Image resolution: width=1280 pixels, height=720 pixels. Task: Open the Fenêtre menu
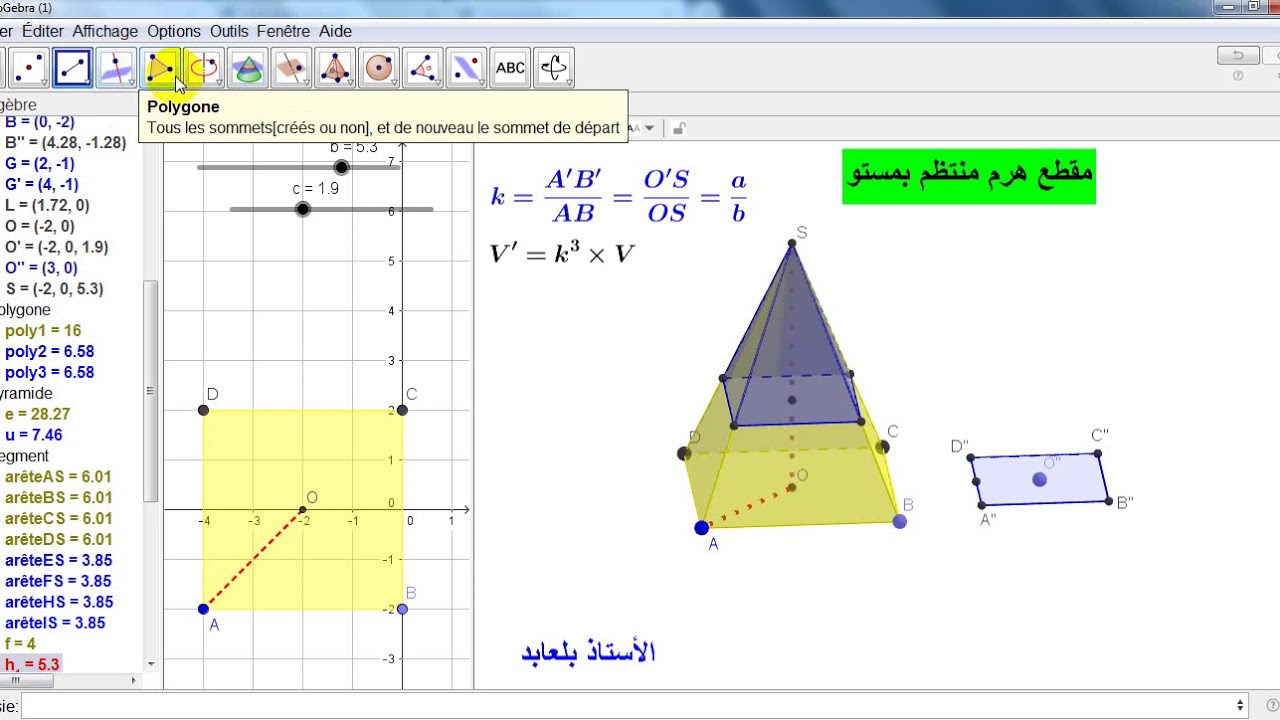pos(284,31)
